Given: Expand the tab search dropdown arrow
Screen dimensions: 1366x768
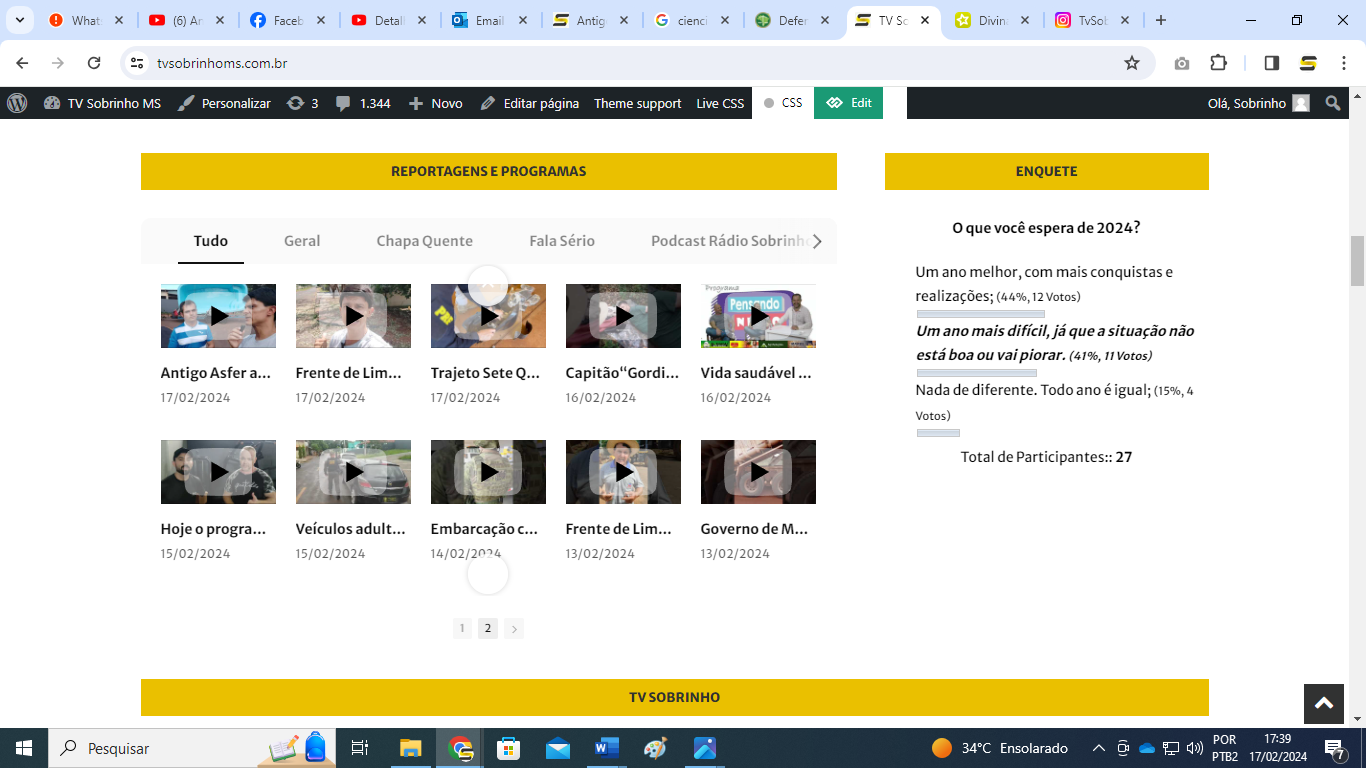Looking at the screenshot, I should tap(19, 20).
